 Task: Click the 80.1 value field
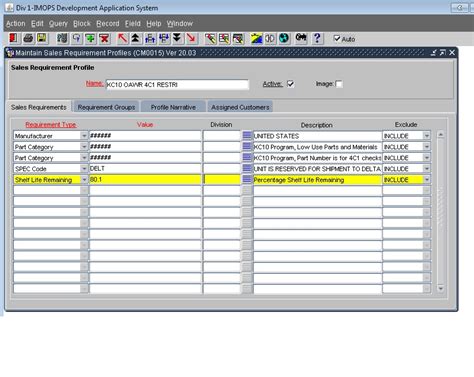(145, 179)
